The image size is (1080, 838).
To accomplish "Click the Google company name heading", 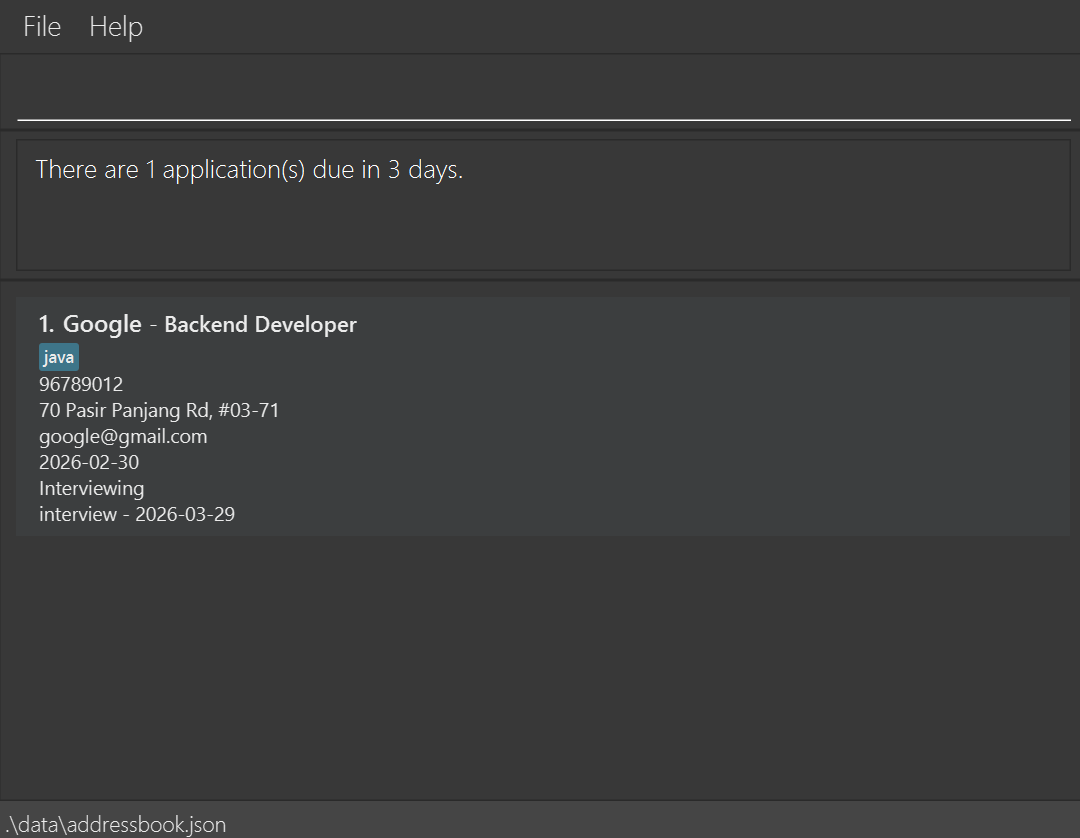I will [102, 324].
